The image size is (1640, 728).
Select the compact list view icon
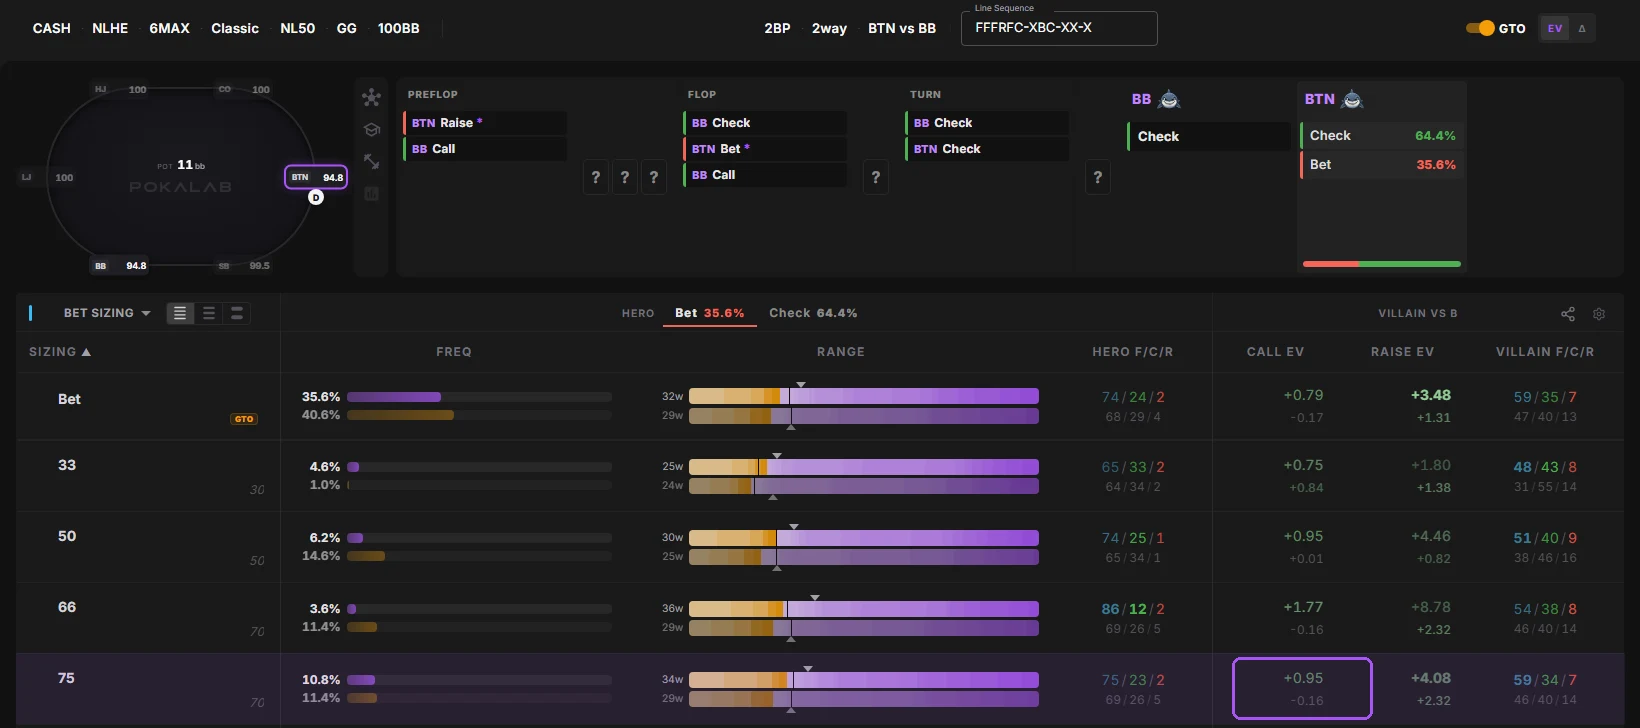tap(180, 313)
